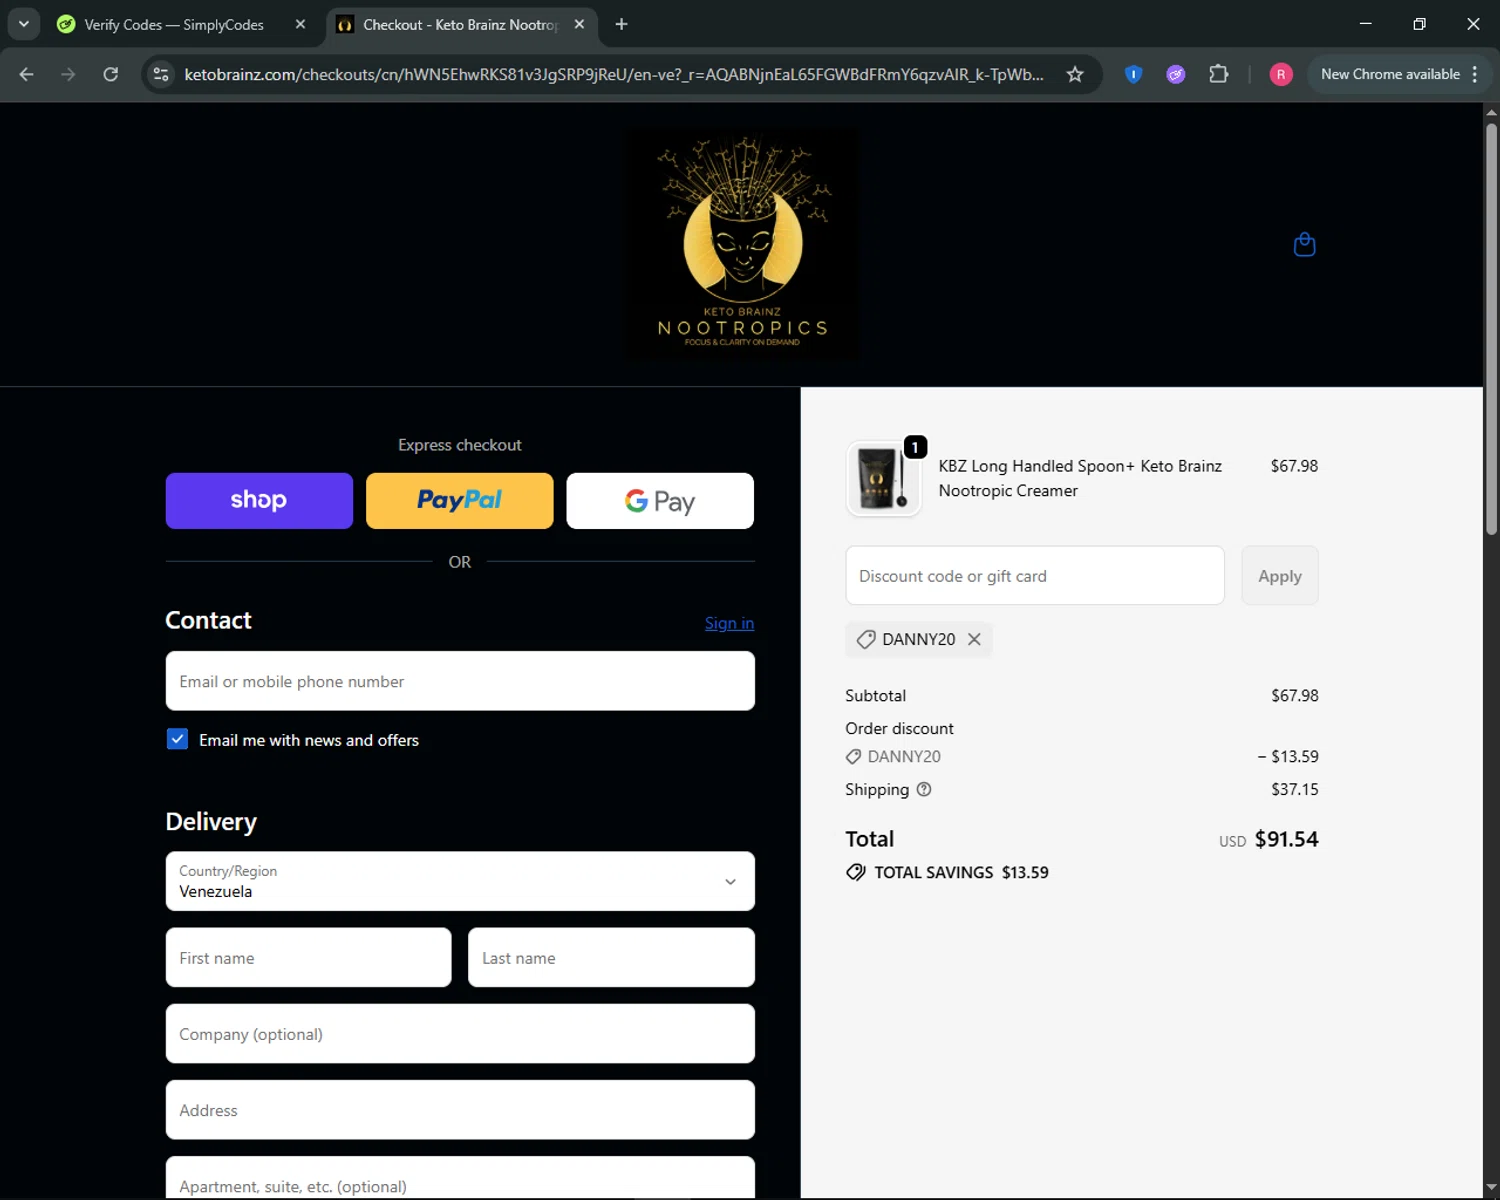Viewport: 1500px width, 1200px height.
Task: Click the browser address bar URL
Action: (x=614, y=74)
